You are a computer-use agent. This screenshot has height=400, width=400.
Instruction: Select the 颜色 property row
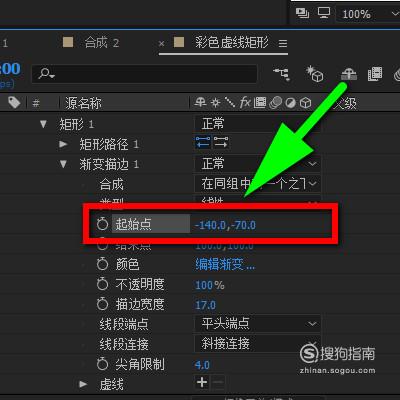point(127,264)
